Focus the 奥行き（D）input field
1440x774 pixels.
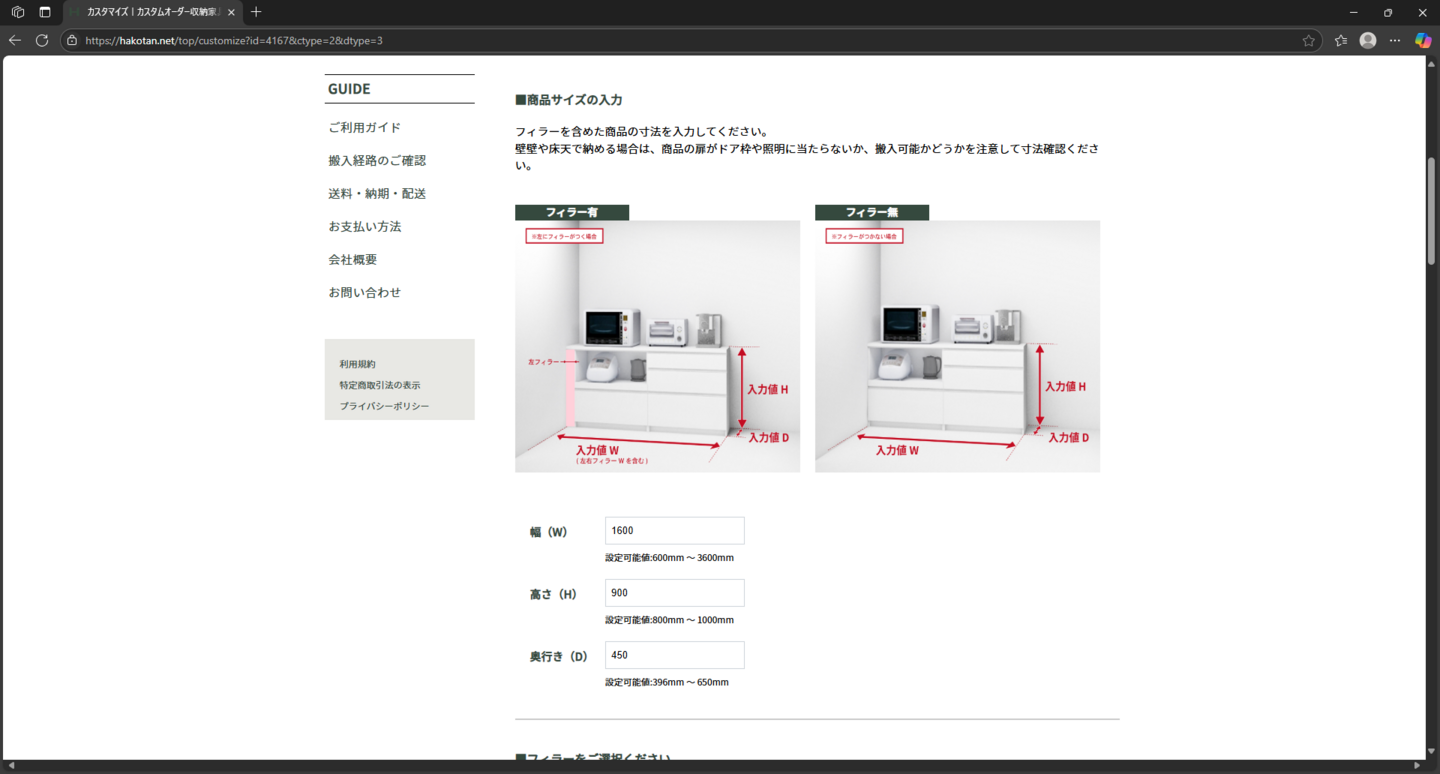[674, 655]
